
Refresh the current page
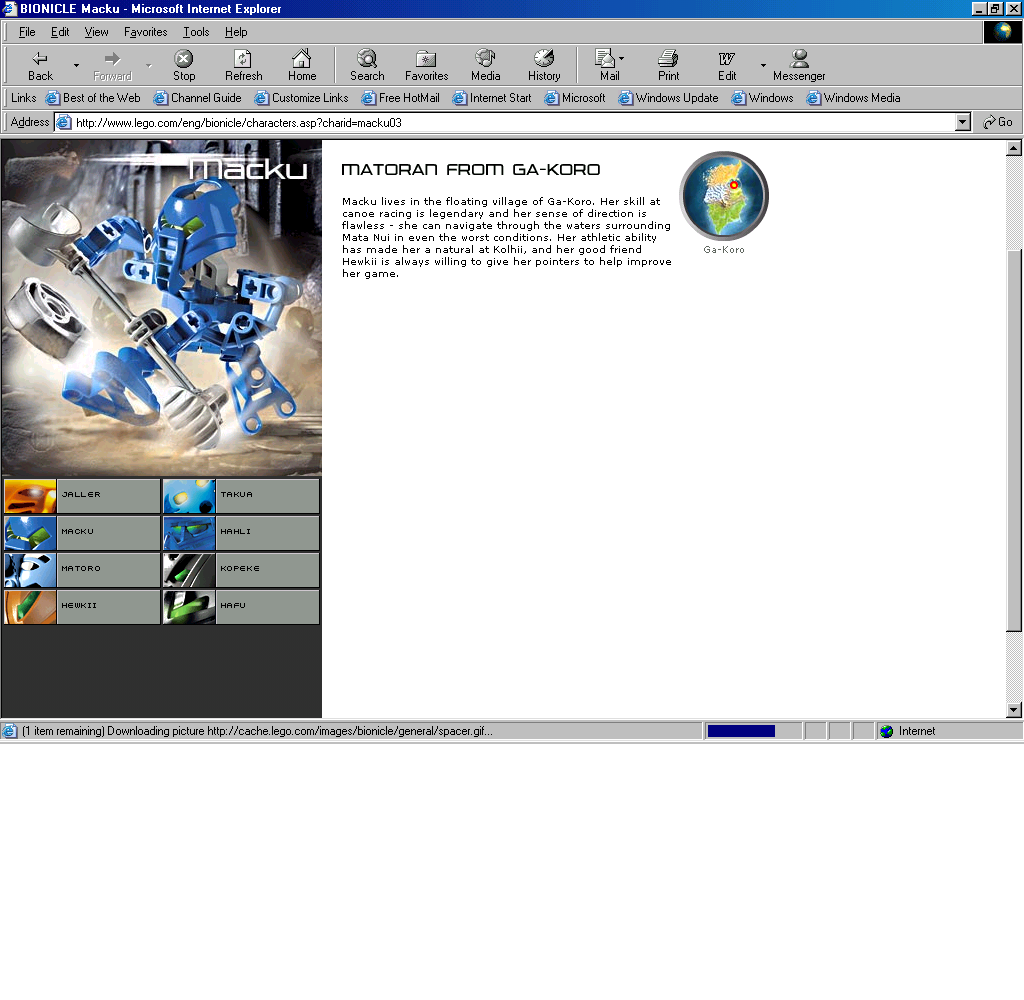[243, 65]
